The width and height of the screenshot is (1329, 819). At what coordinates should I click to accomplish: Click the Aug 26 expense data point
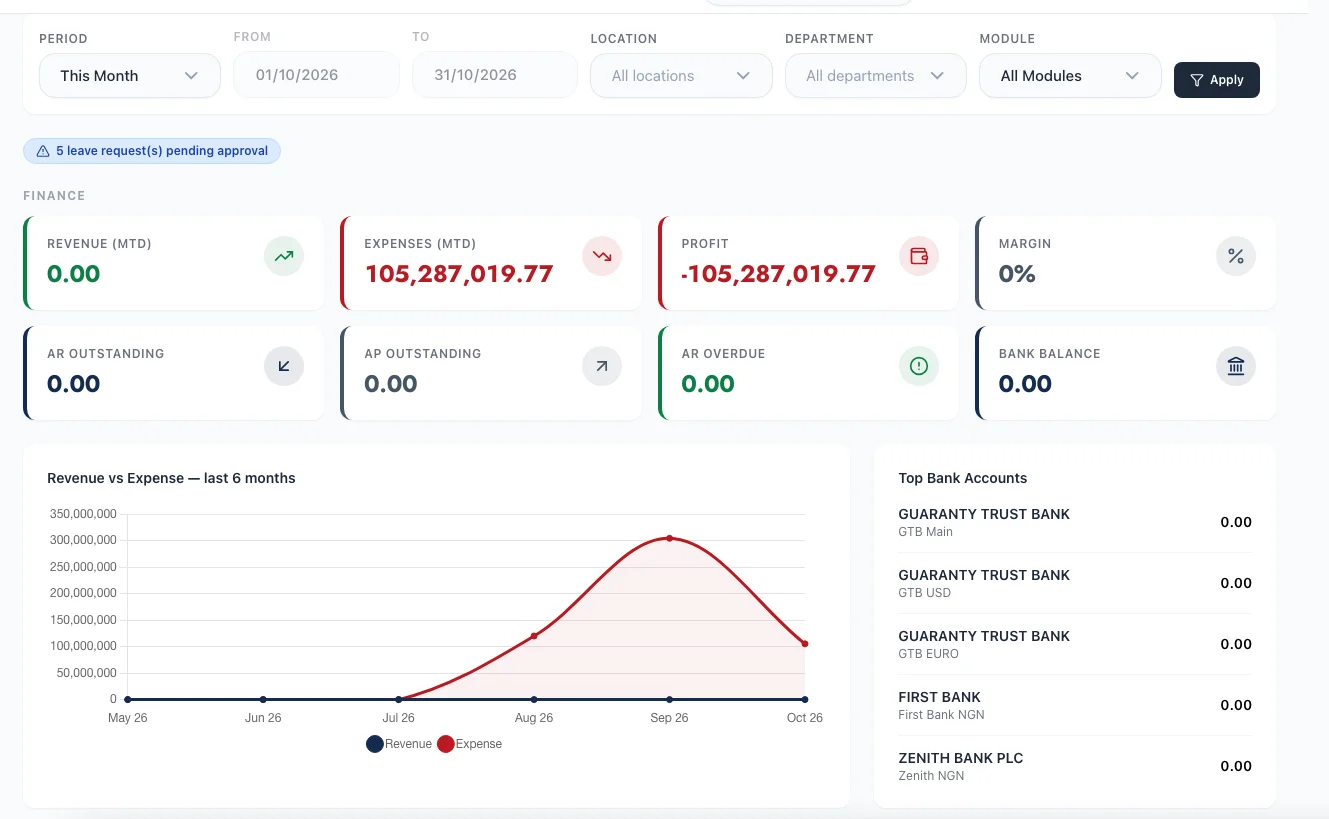[534, 636]
